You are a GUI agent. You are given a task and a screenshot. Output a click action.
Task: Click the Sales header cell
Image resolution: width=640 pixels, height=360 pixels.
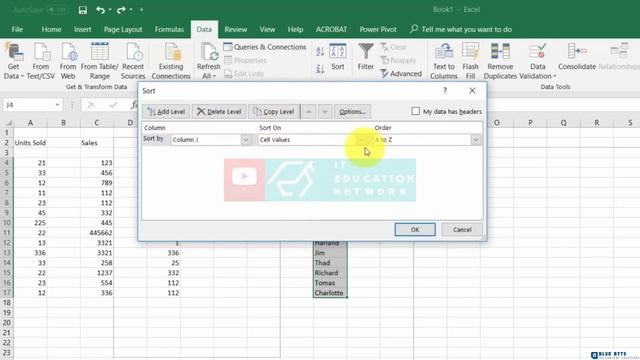pos(97,143)
